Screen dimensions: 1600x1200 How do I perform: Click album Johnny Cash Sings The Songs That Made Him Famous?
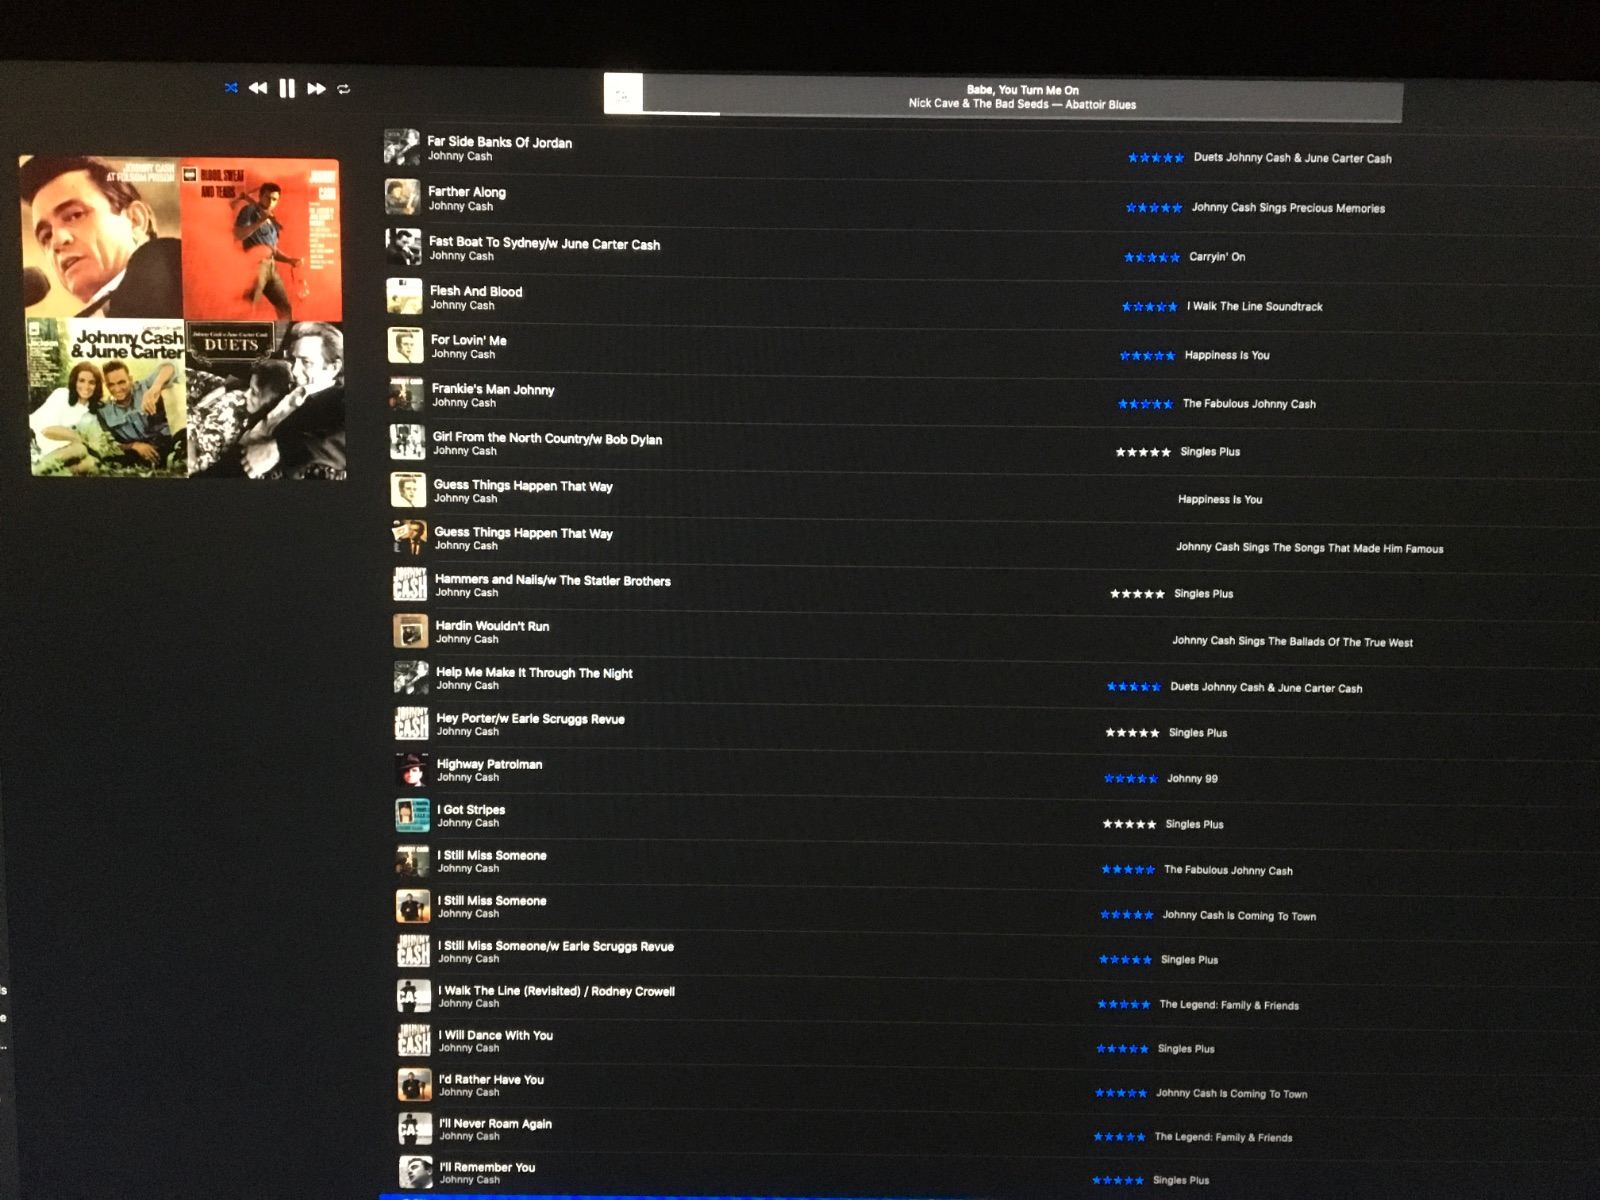(x=1310, y=548)
